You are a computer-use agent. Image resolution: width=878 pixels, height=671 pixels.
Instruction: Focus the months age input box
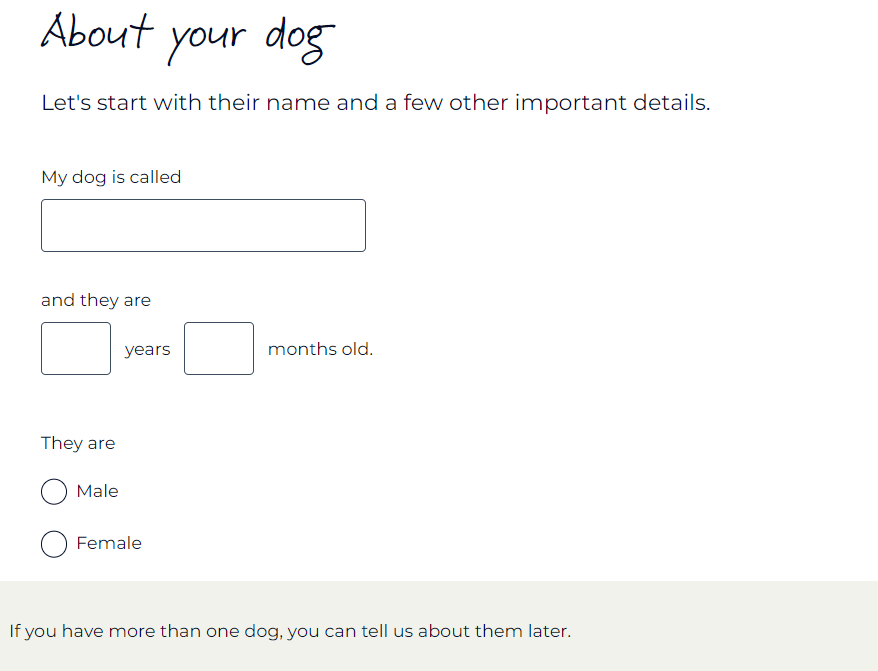pyautogui.click(x=219, y=348)
